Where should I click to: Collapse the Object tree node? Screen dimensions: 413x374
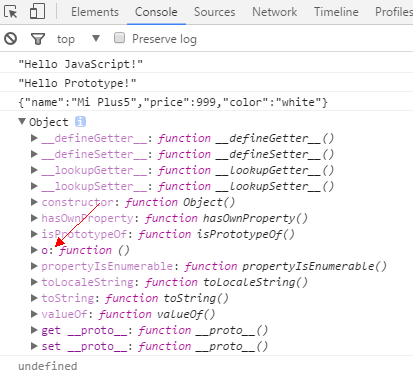click(x=22, y=121)
